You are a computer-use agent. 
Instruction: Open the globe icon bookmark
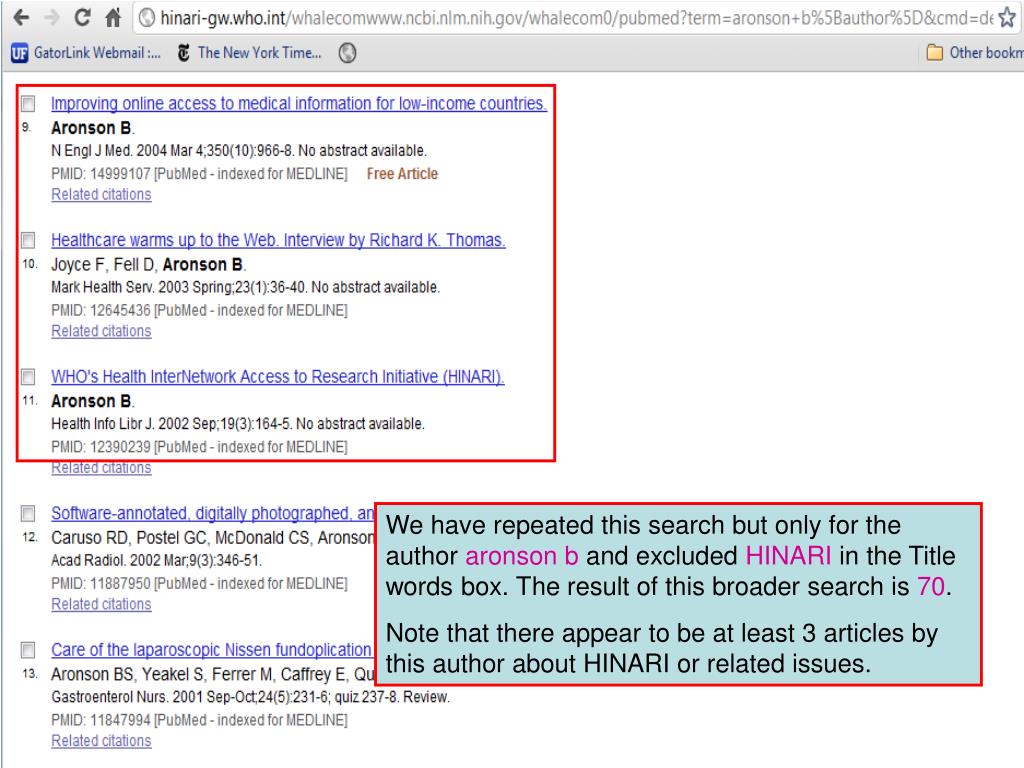tap(347, 53)
